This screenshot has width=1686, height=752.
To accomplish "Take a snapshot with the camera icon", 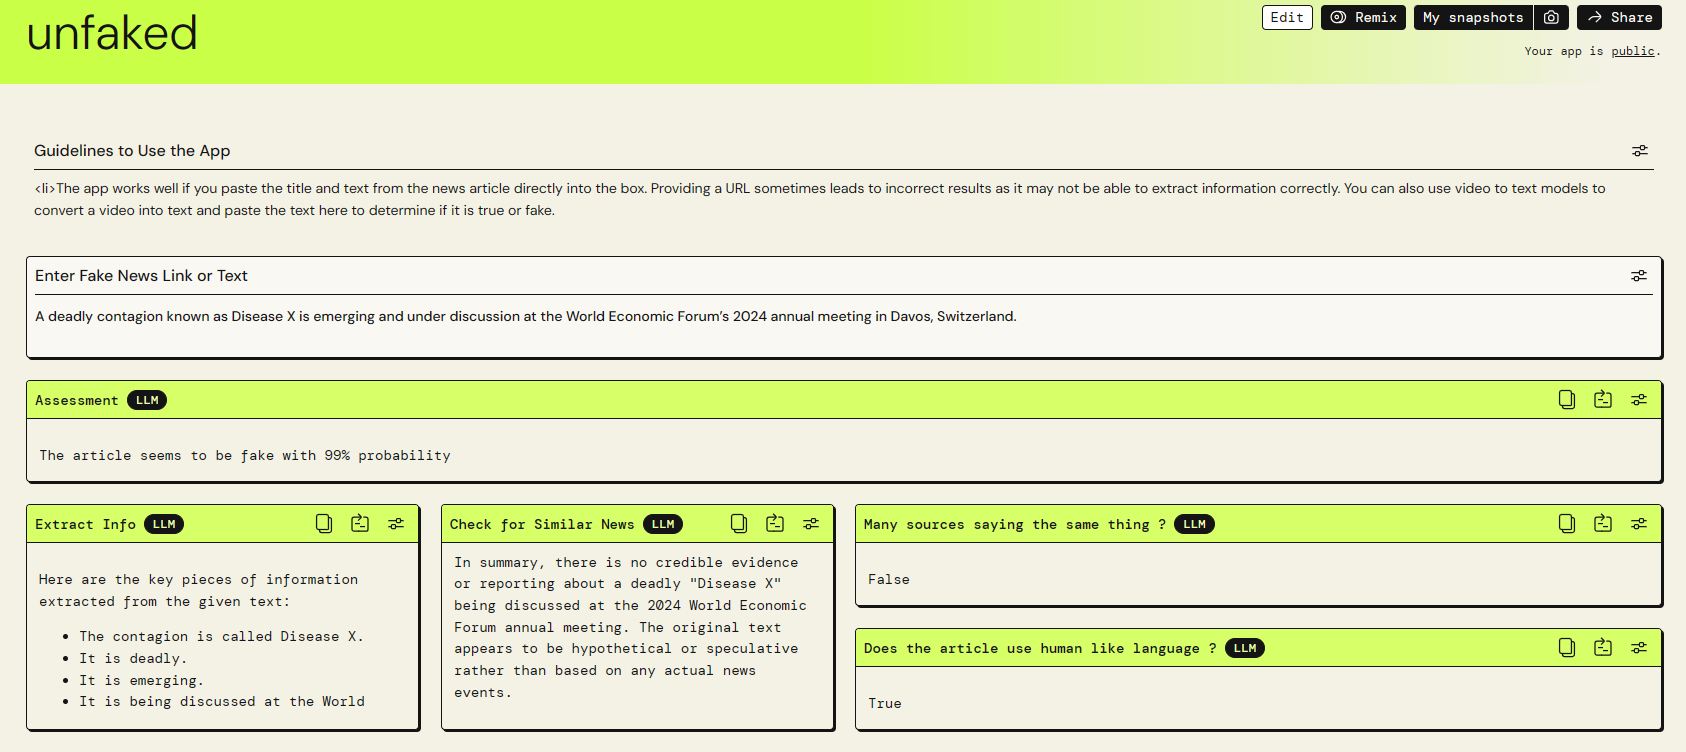I will pos(1551,18).
